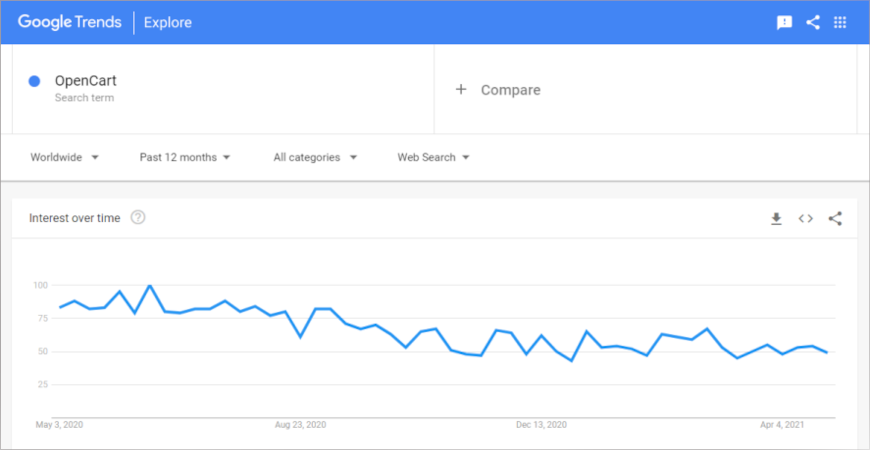The image size is (870, 450).
Task: Click the Google Trends logo
Action: [x=70, y=22]
